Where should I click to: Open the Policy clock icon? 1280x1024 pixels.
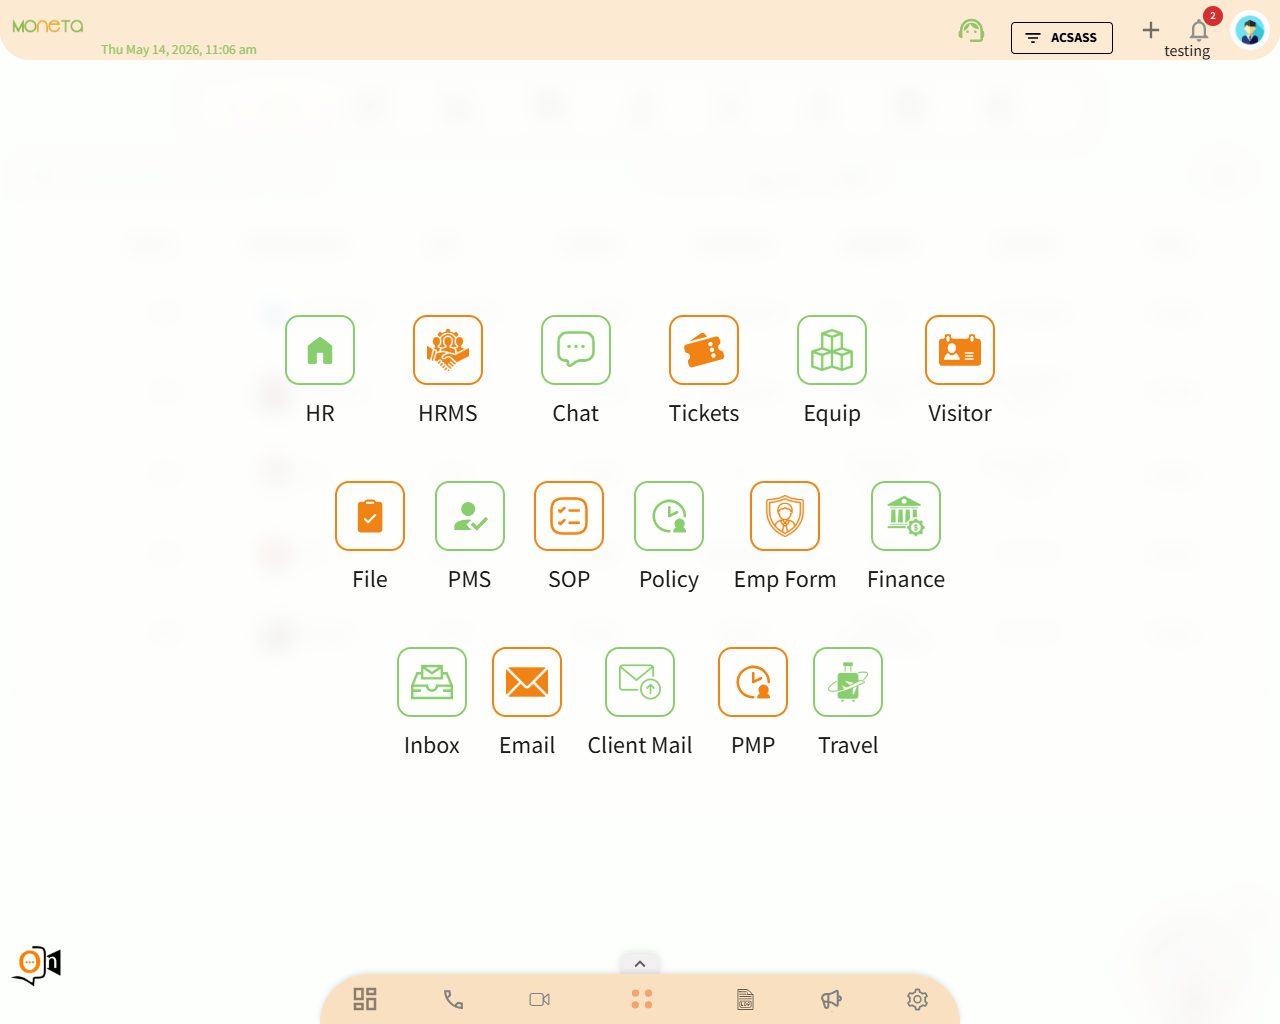tap(669, 516)
